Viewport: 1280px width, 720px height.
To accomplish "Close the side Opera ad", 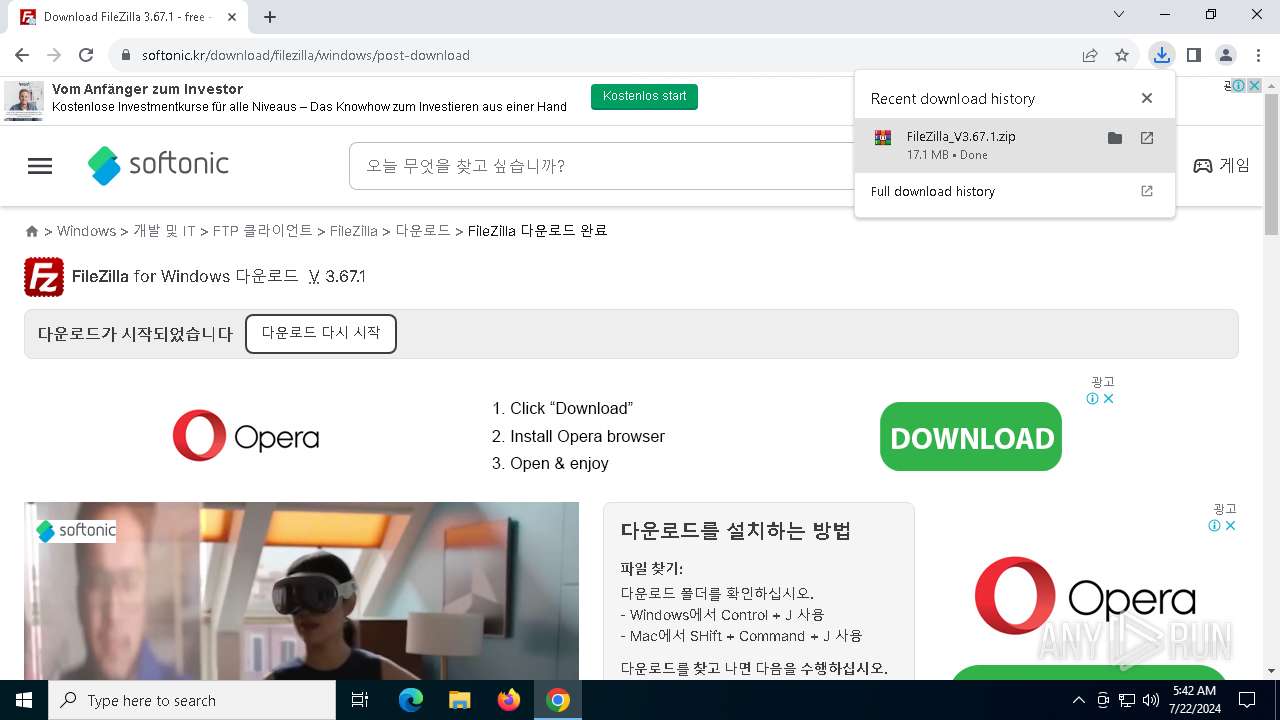I will pos(1231,526).
